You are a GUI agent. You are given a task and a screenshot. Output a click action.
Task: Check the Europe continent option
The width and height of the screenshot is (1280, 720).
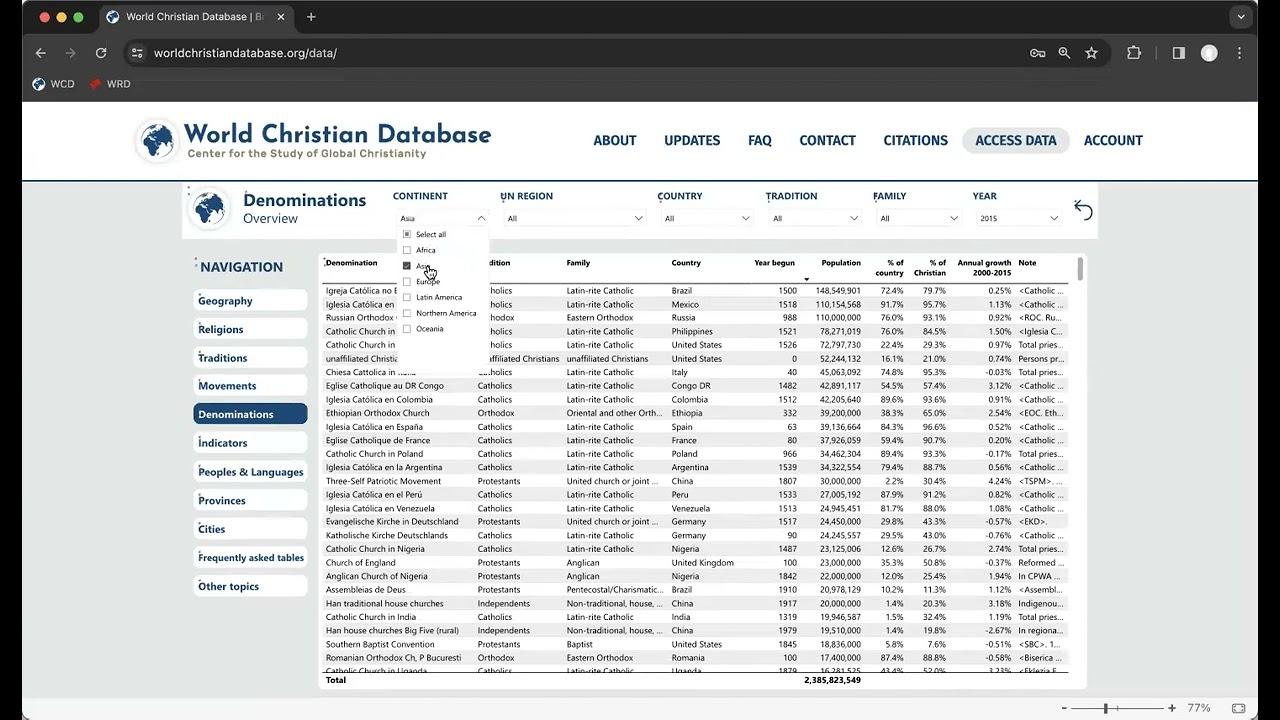click(x=406, y=281)
